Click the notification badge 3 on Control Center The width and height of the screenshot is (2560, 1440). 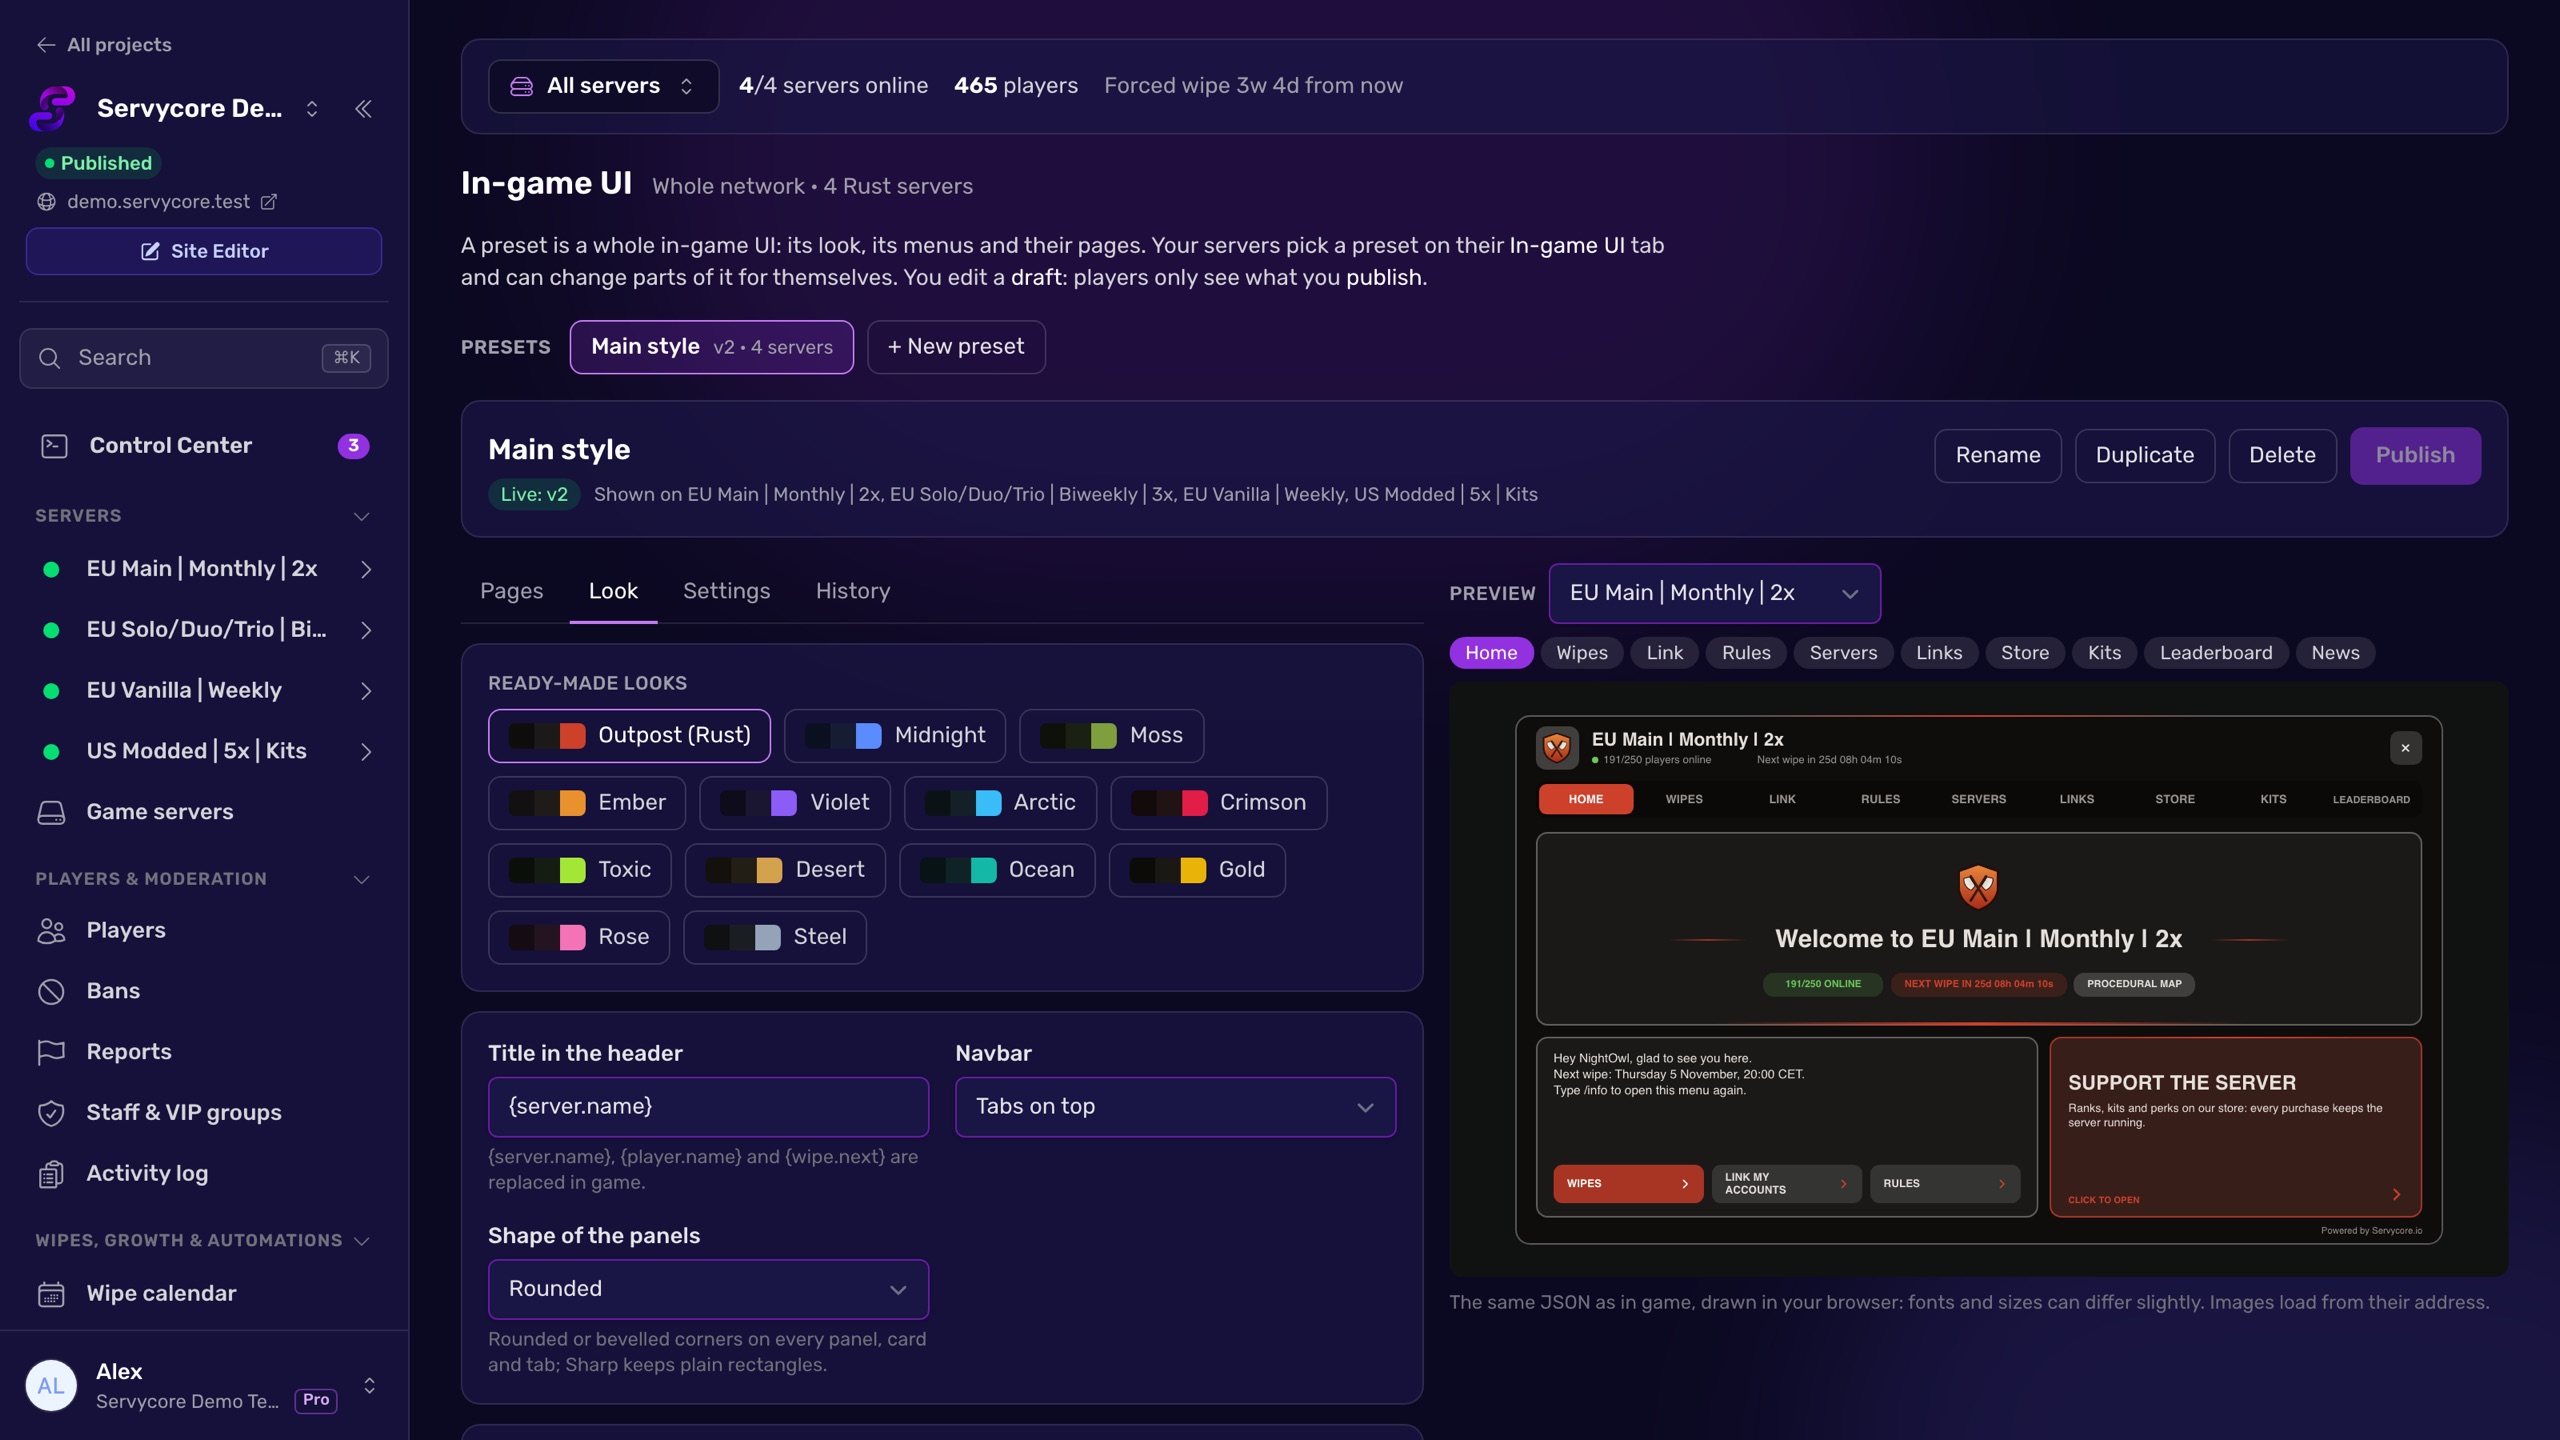click(353, 446)
